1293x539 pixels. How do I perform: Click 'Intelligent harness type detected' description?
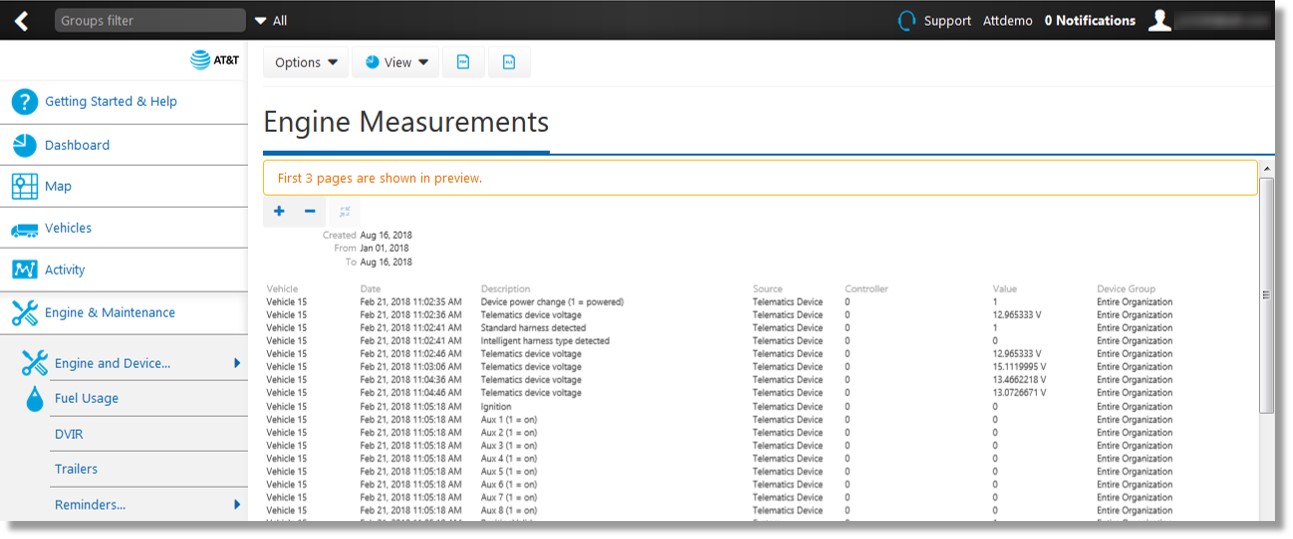point(545,341)
